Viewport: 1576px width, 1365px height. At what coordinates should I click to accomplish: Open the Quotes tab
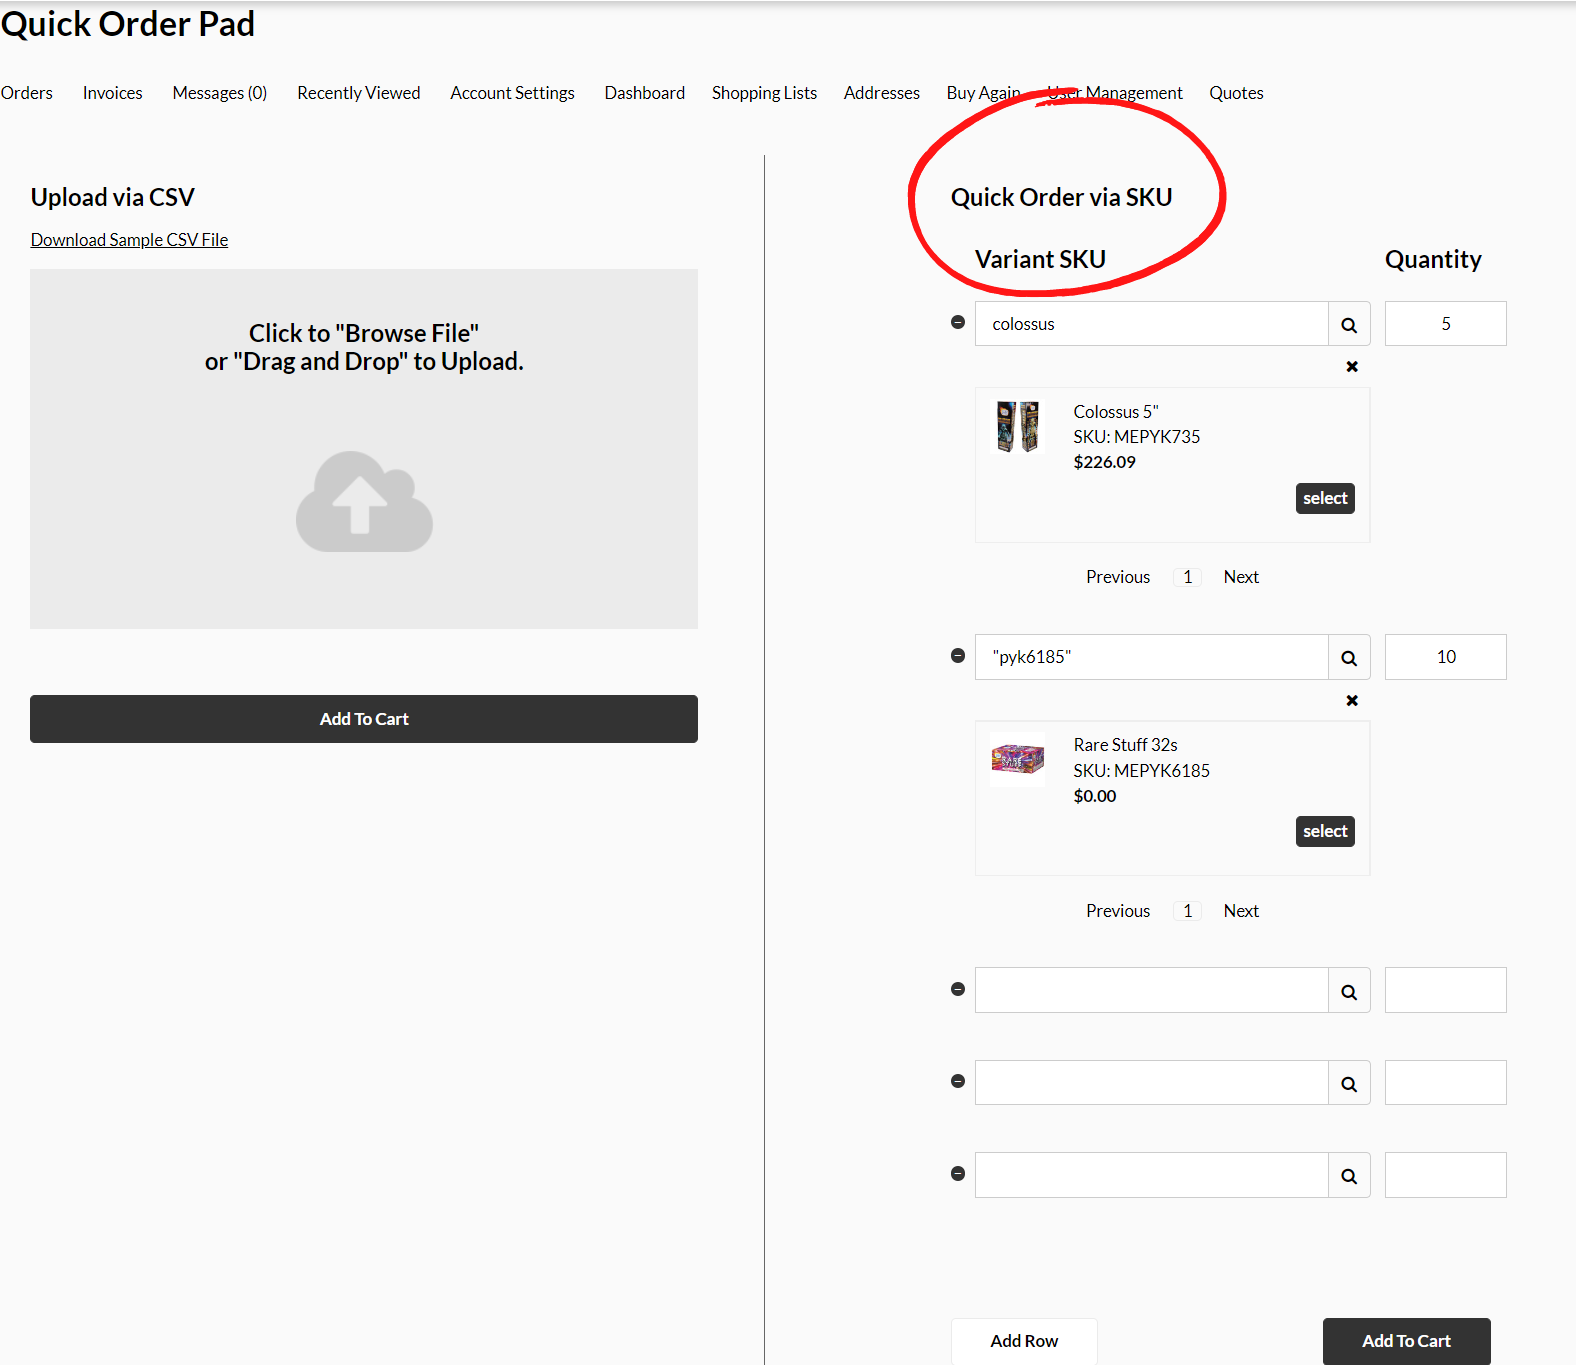[1236, 93]
